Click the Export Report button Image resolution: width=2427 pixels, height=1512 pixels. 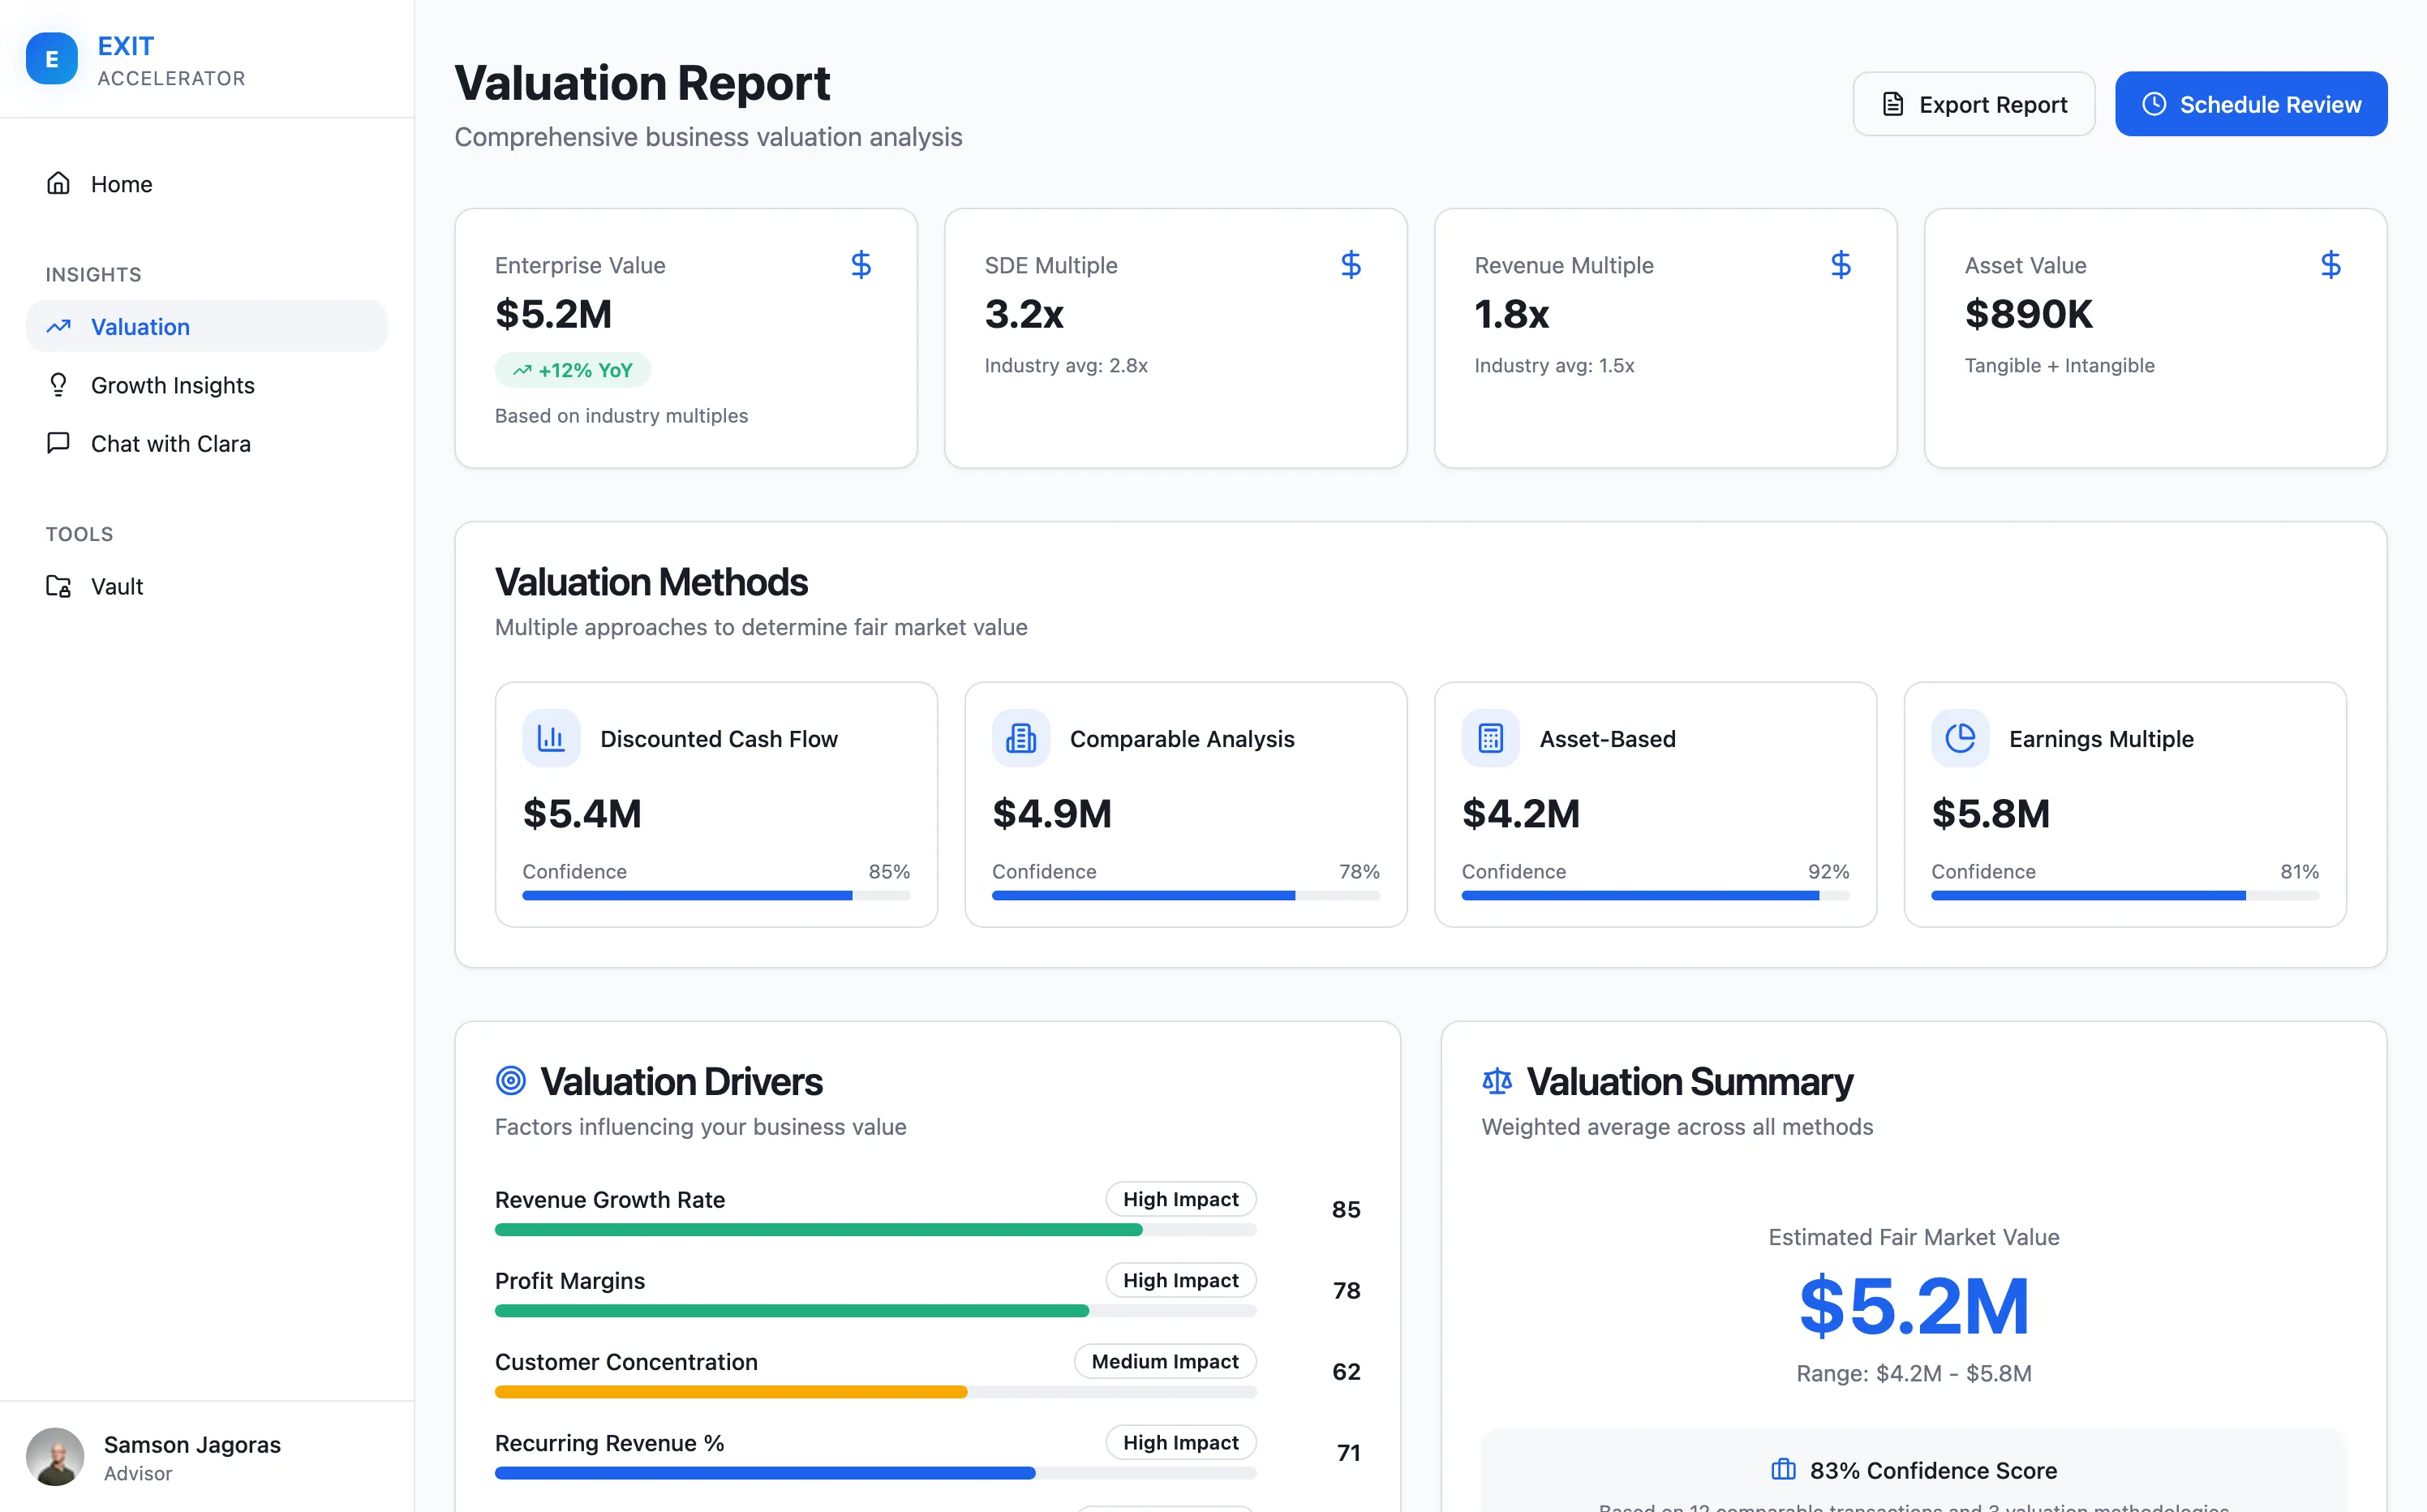point(1972,103)
